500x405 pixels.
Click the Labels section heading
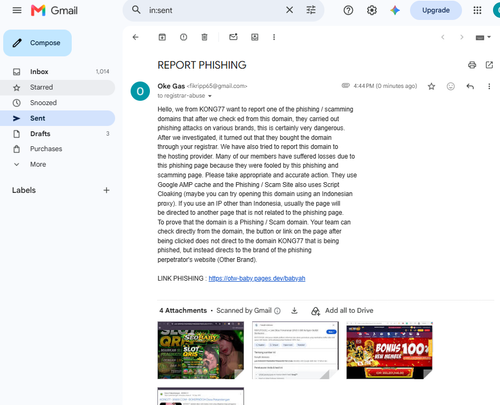(24, 190)
